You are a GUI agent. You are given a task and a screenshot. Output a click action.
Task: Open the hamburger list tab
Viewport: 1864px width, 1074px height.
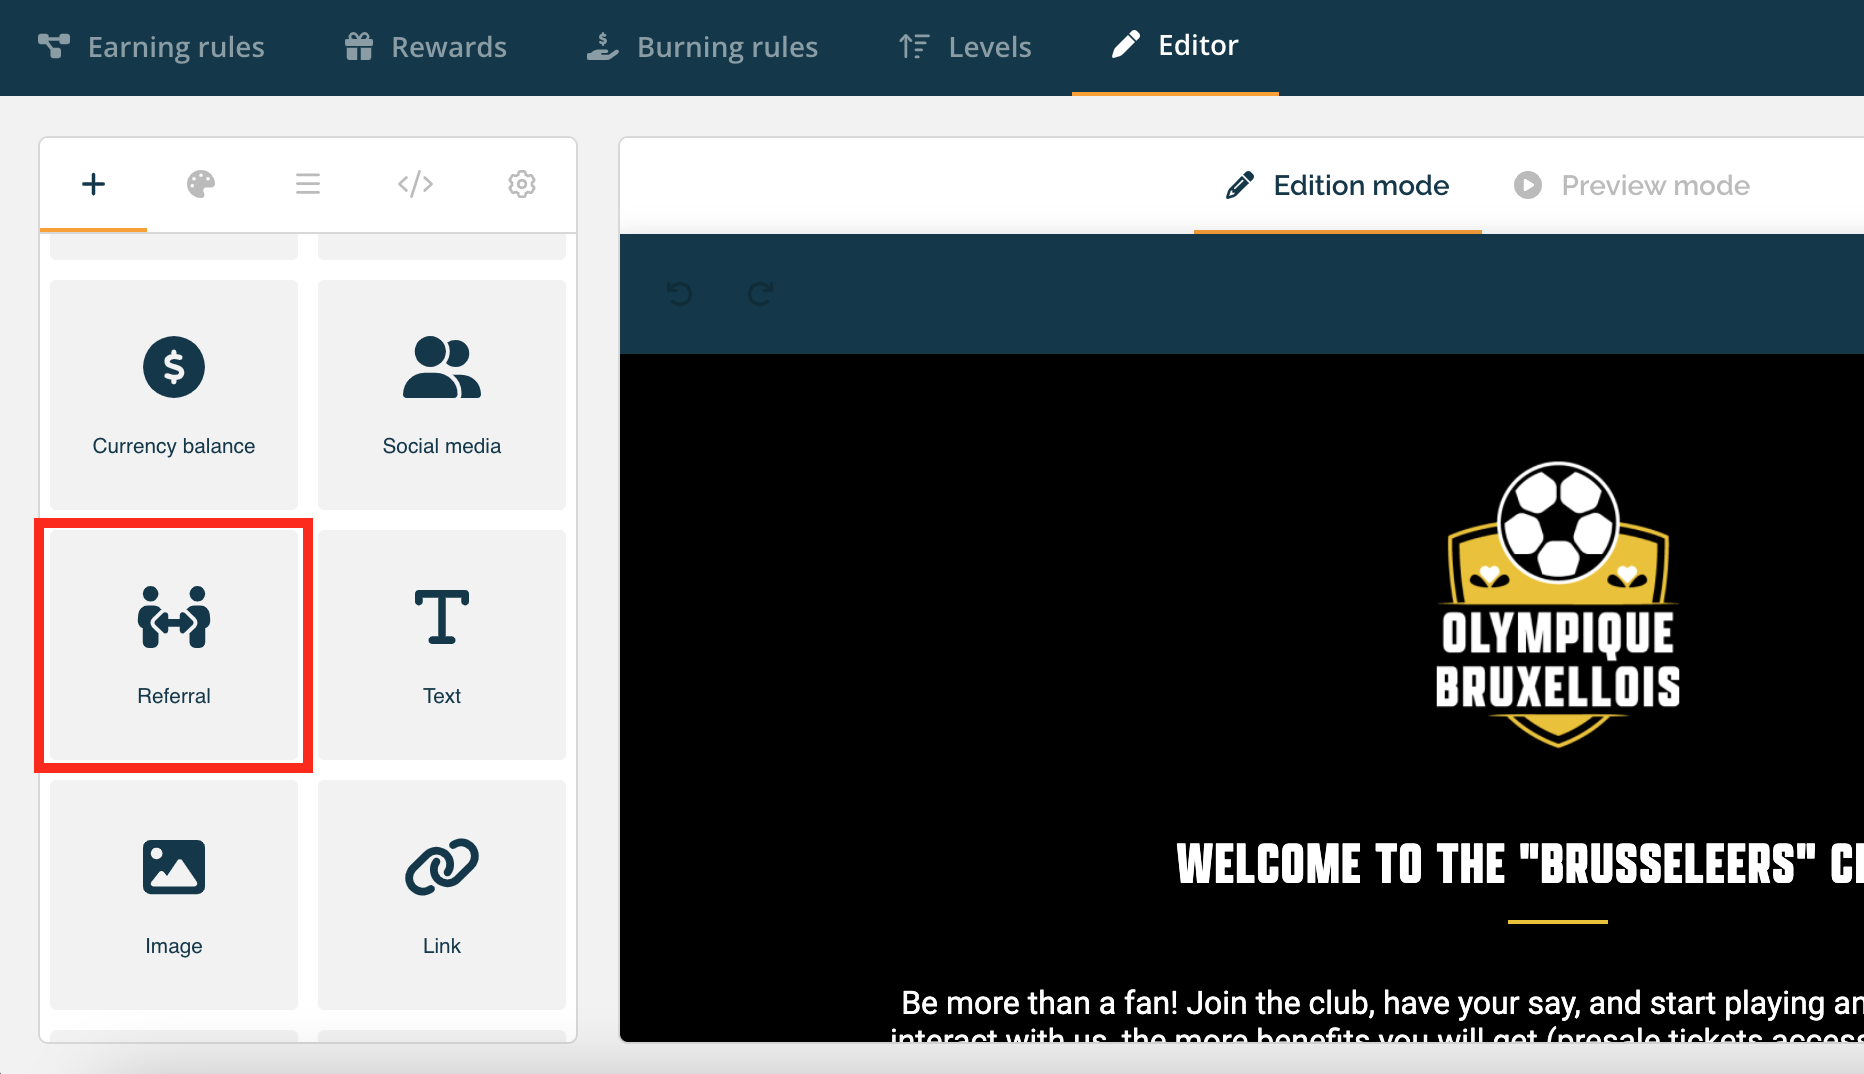click(x=308, y=184)
